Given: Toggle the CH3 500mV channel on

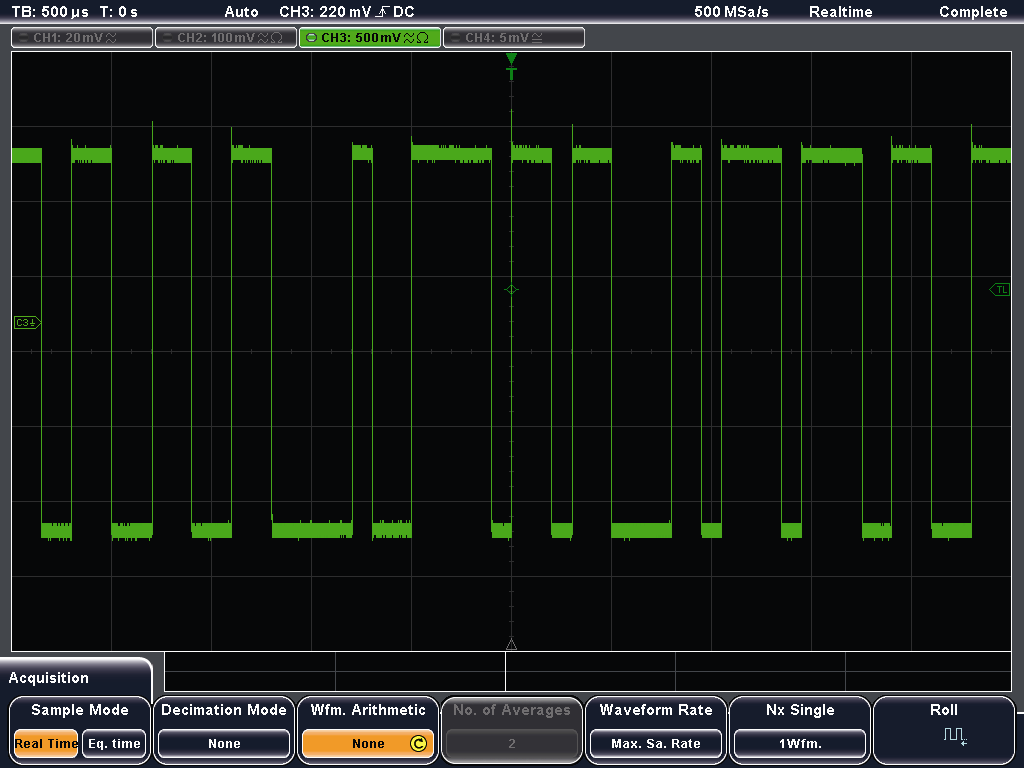Looking at the screenshot, I should point(369,37).
